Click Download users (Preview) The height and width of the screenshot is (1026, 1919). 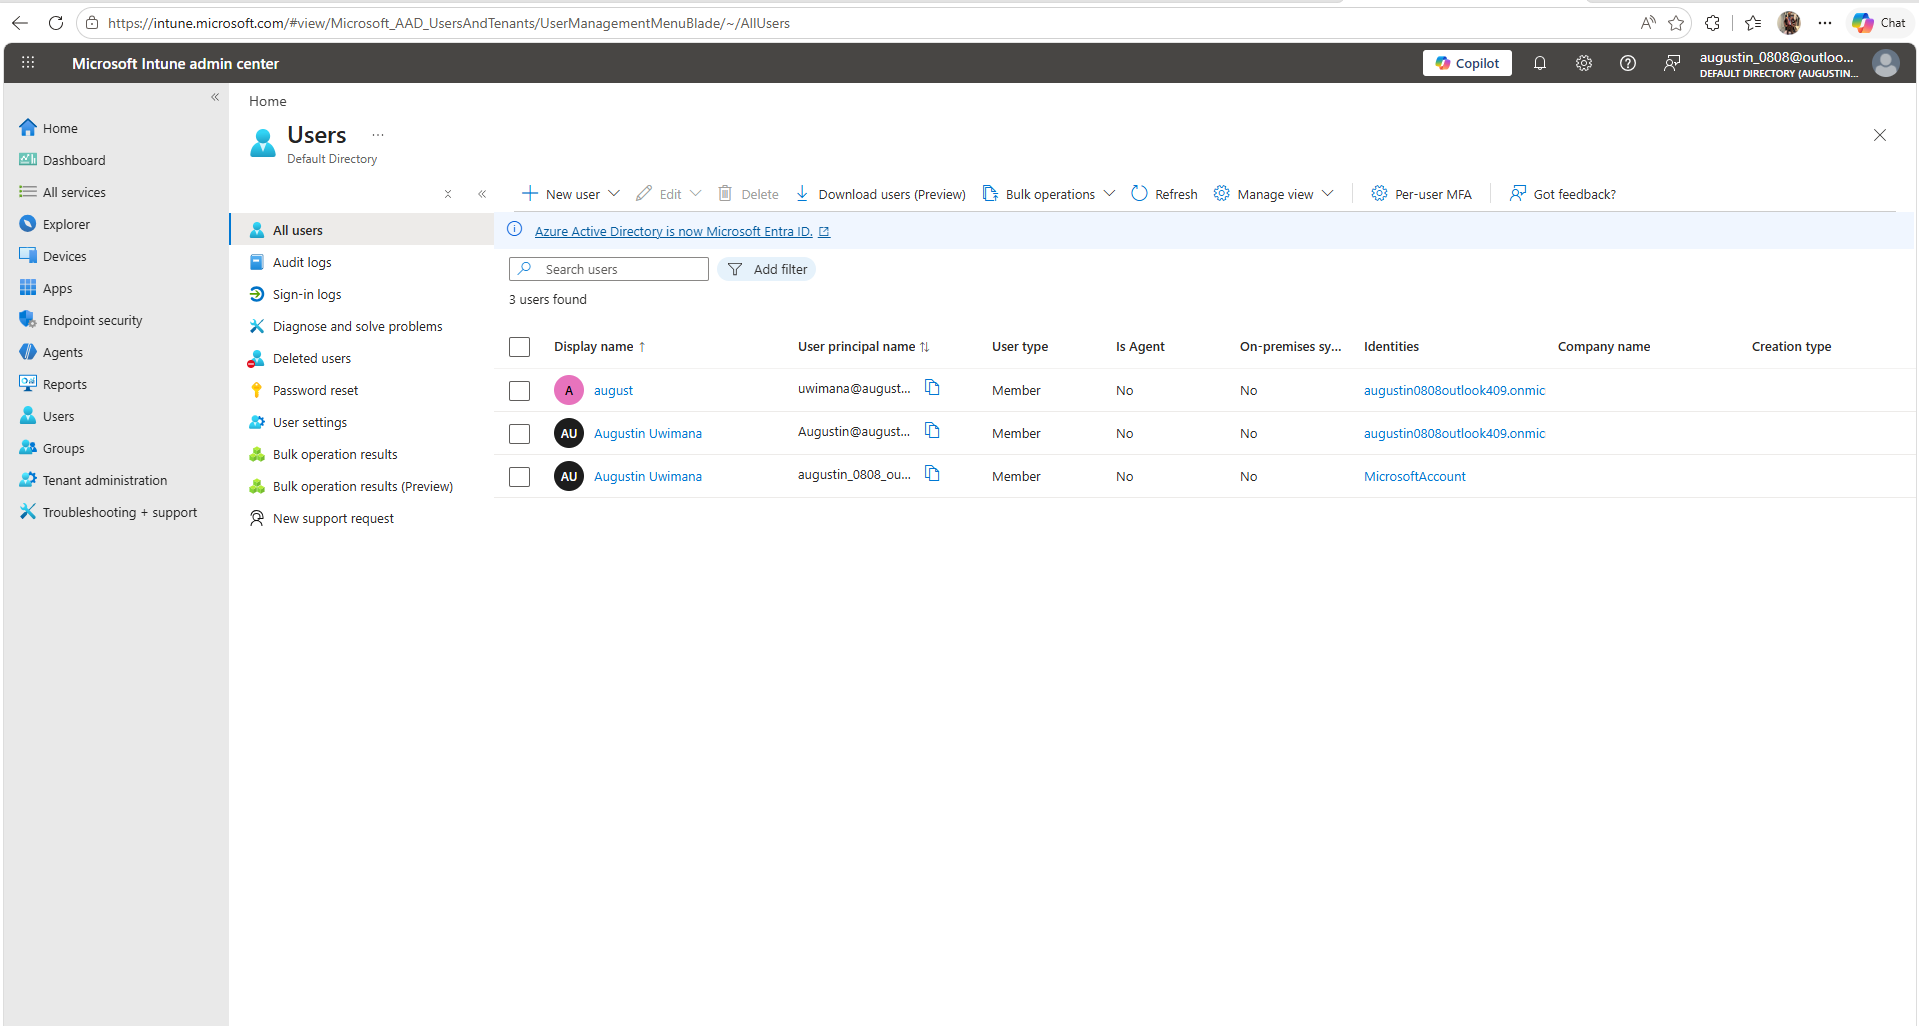(x=880, y=194)
